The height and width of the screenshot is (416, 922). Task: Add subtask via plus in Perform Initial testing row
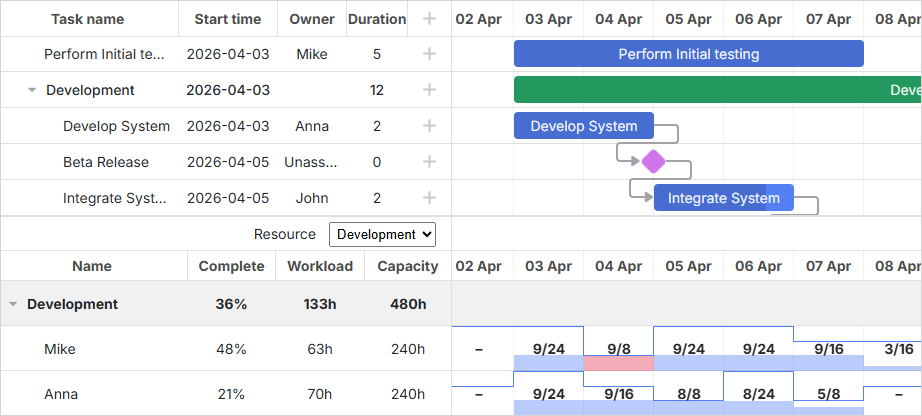[429, 54]
